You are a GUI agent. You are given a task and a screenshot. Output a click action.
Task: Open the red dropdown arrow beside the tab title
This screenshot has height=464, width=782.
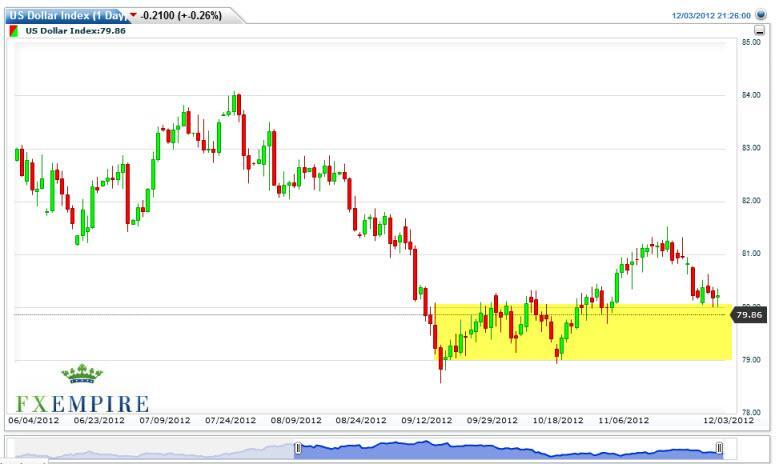pos(133,15)
